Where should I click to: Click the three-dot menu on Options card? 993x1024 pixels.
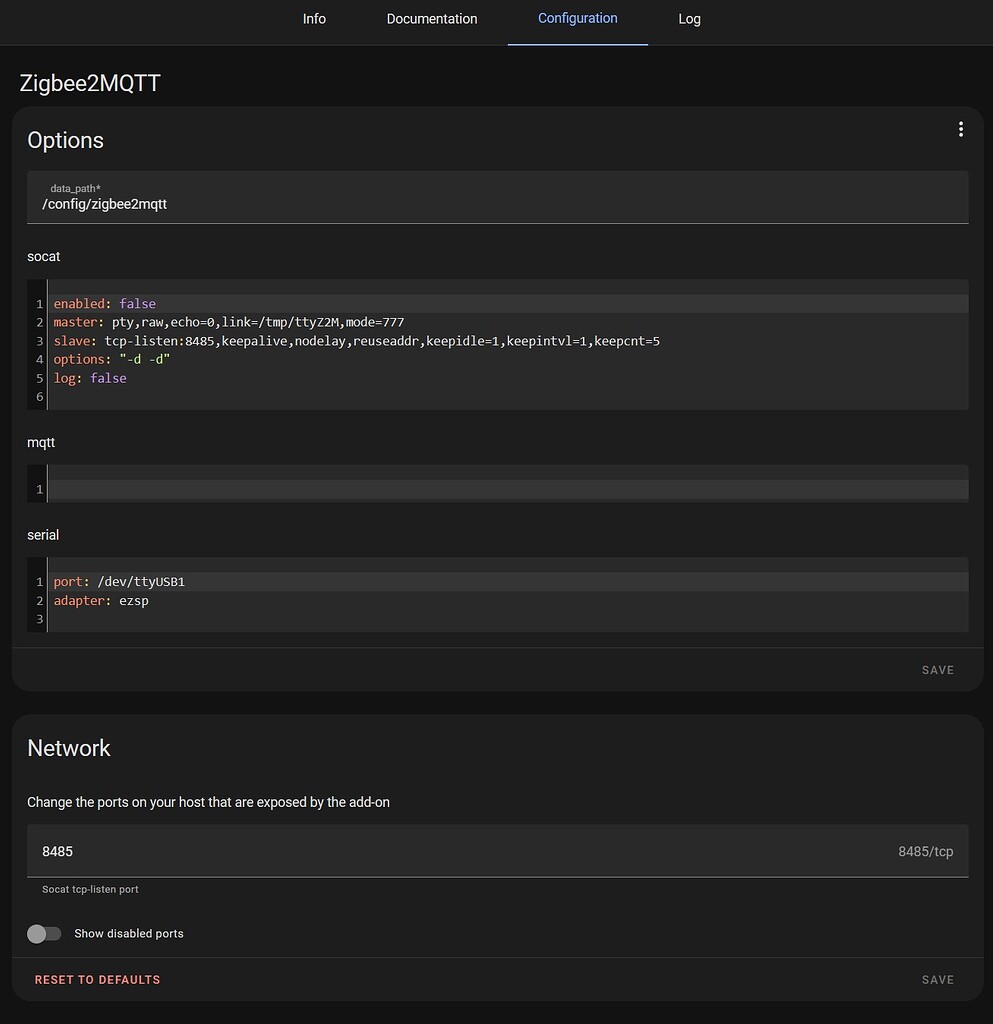[960, 129]
